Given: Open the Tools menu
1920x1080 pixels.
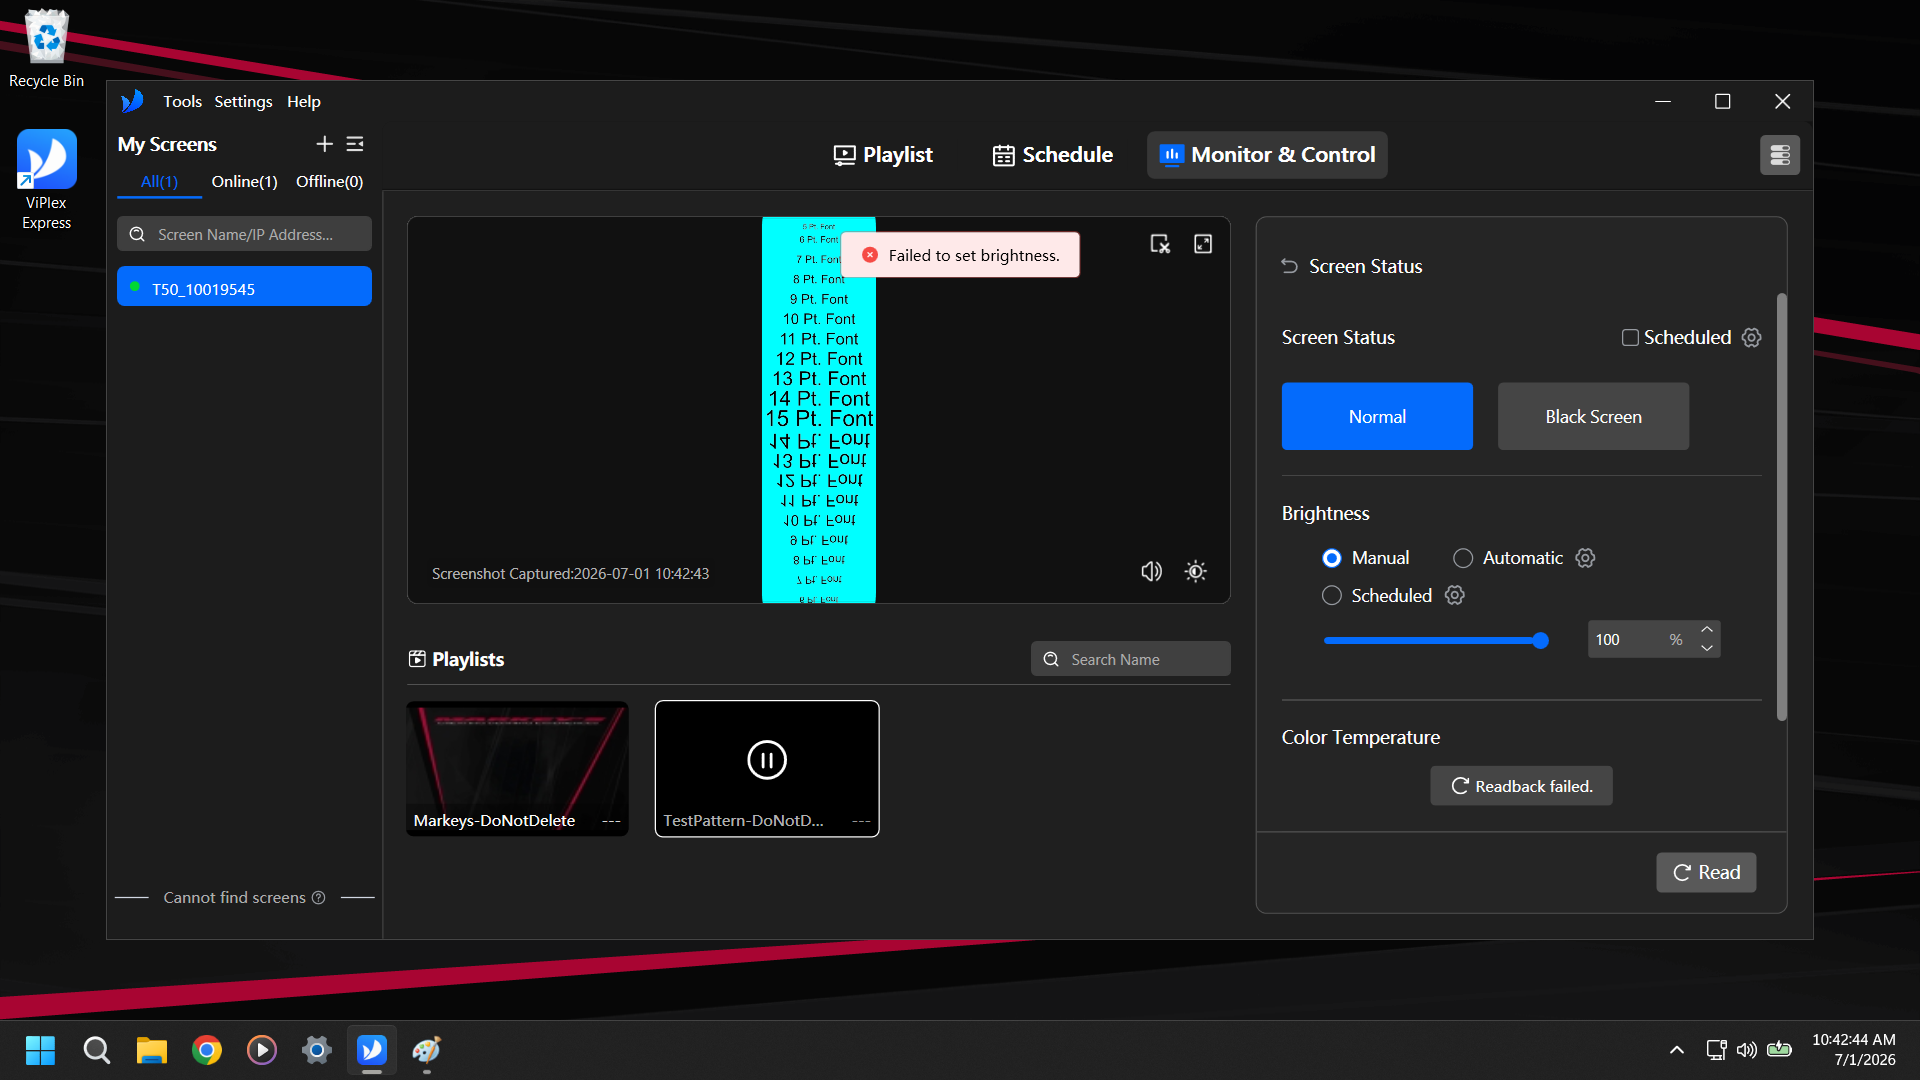Looking at the screenshot, I should tap(182, 101).
